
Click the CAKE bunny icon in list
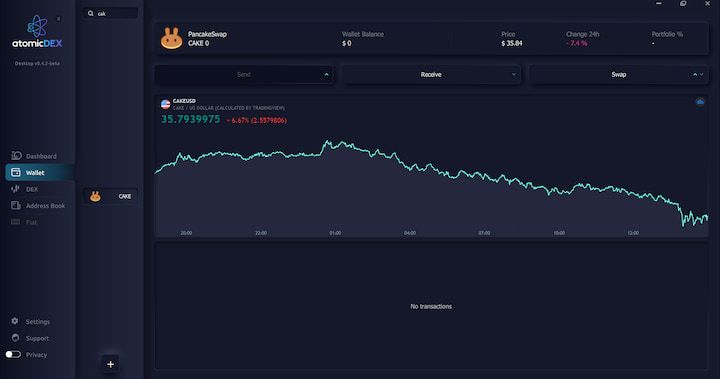click(x=95, y=196)
